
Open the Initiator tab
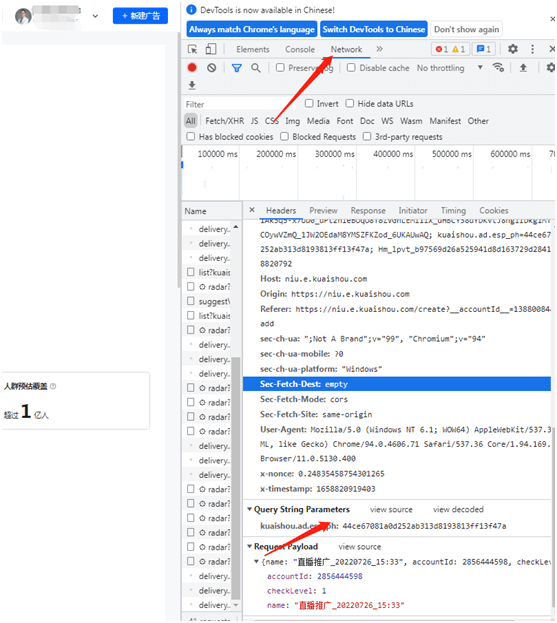413,211
